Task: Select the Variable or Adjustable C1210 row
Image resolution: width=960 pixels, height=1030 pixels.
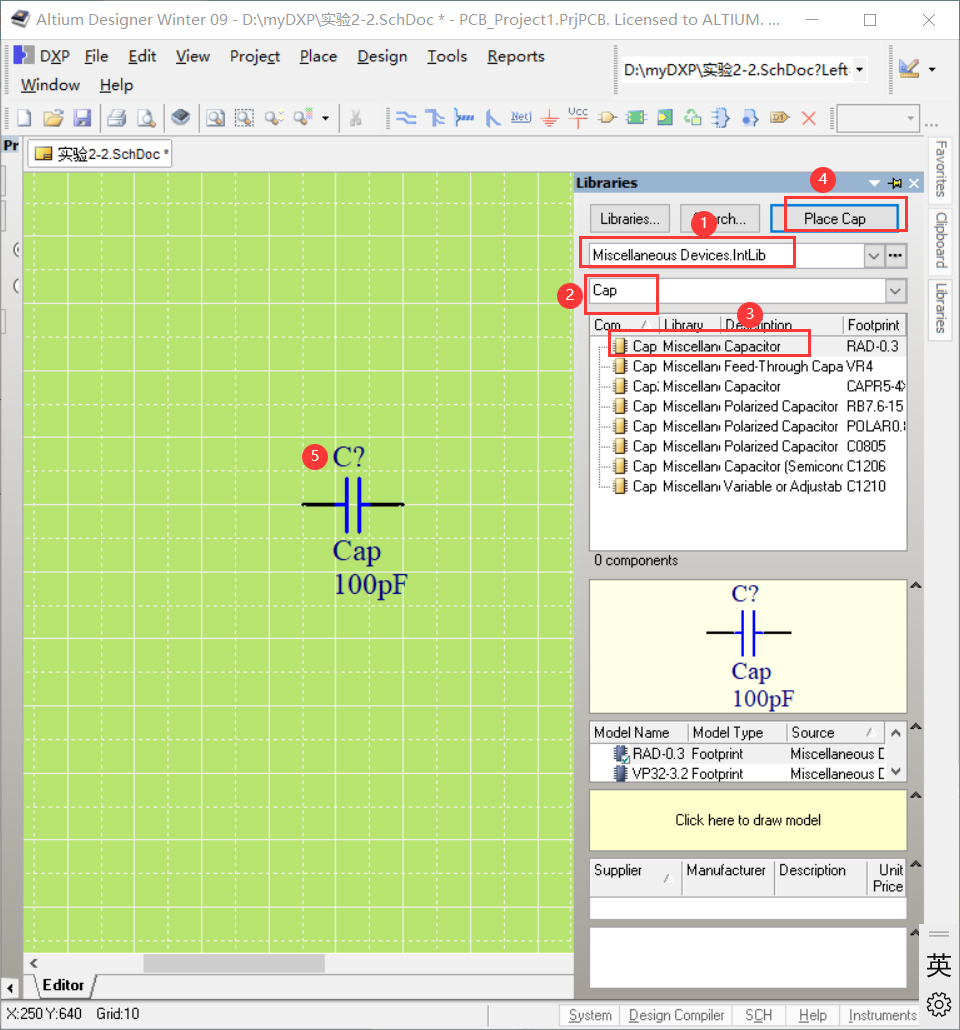Action: click(x=748, y=486)
